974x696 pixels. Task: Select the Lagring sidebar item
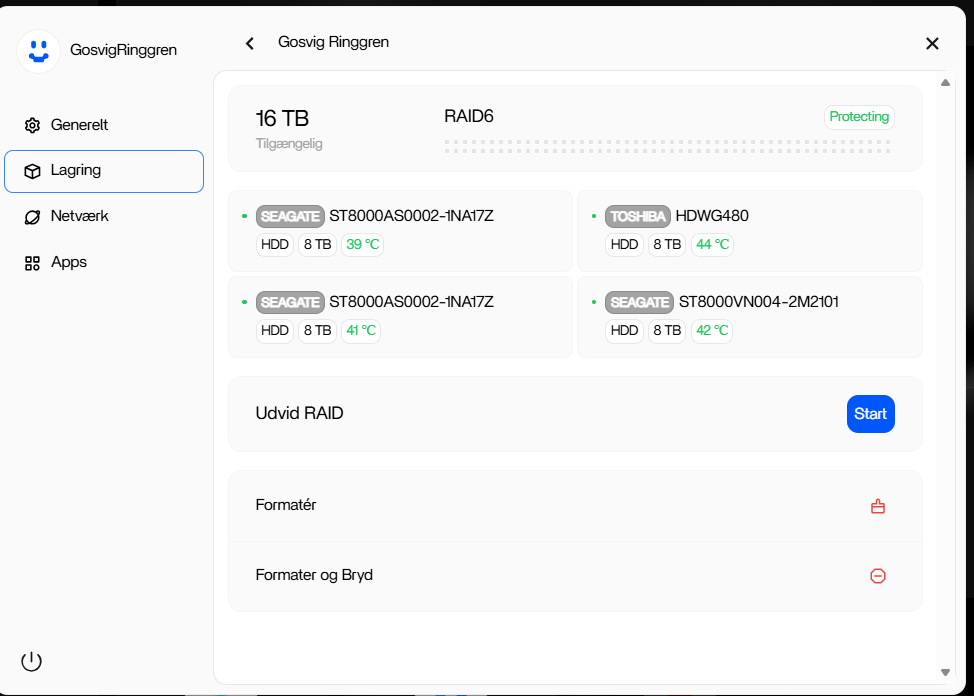[x=104, y=171]
